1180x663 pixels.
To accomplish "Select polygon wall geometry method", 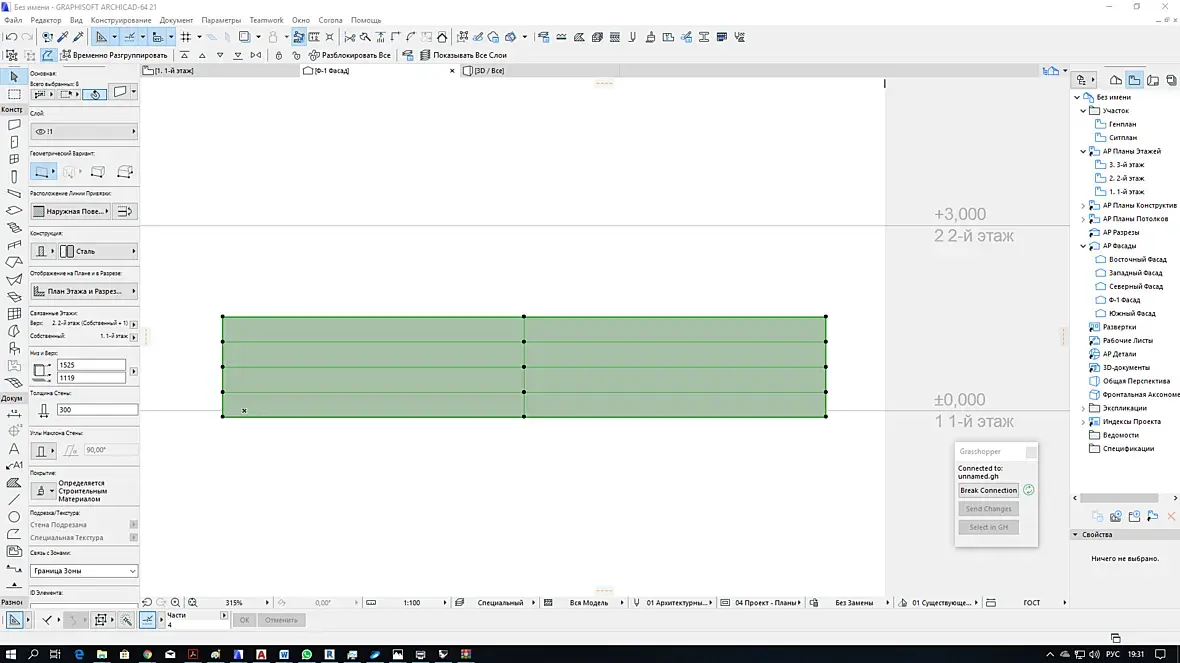I will 125,172.
